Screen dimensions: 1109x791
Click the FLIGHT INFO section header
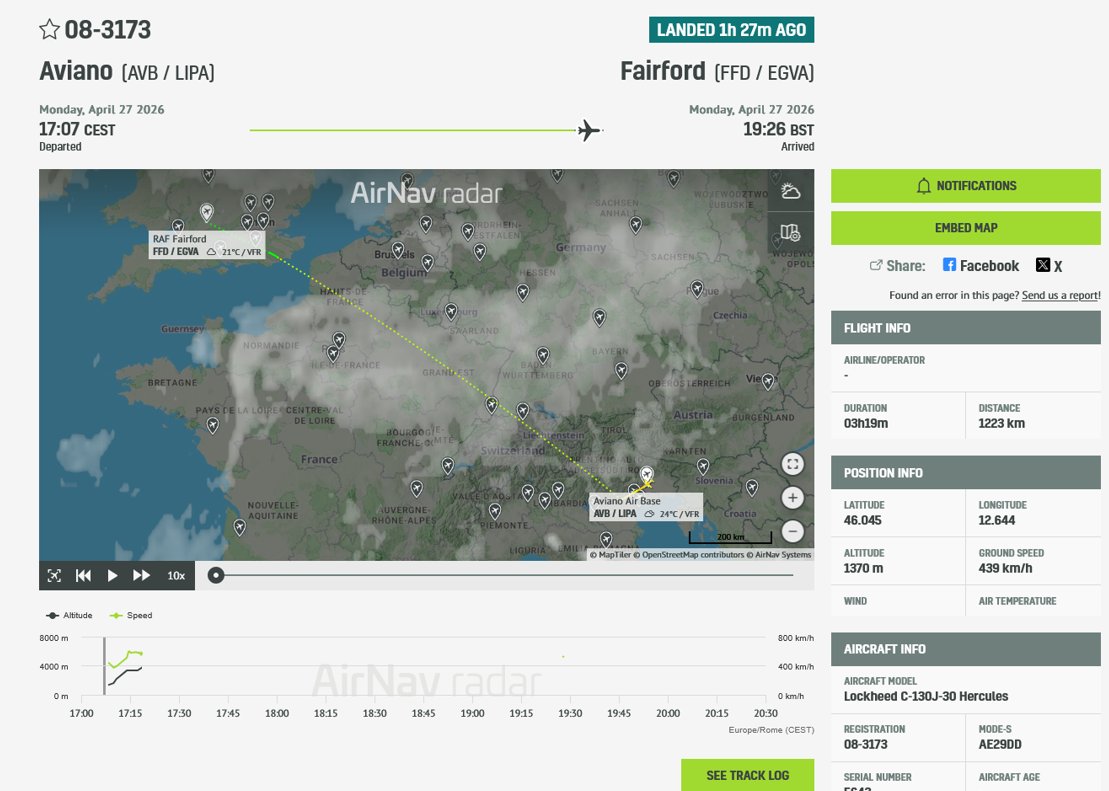(965, 328)
